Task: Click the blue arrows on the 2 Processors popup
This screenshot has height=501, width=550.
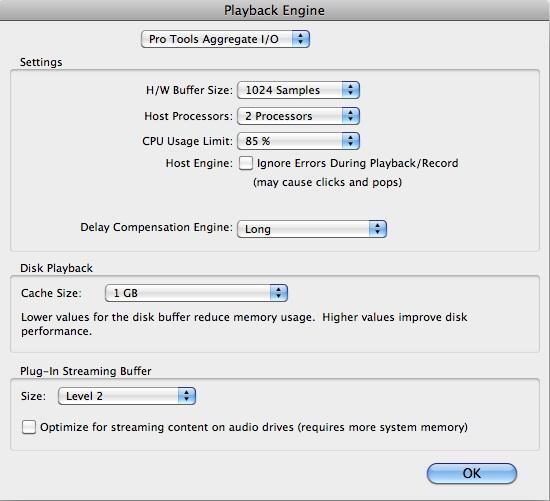Action: [350, 116]
